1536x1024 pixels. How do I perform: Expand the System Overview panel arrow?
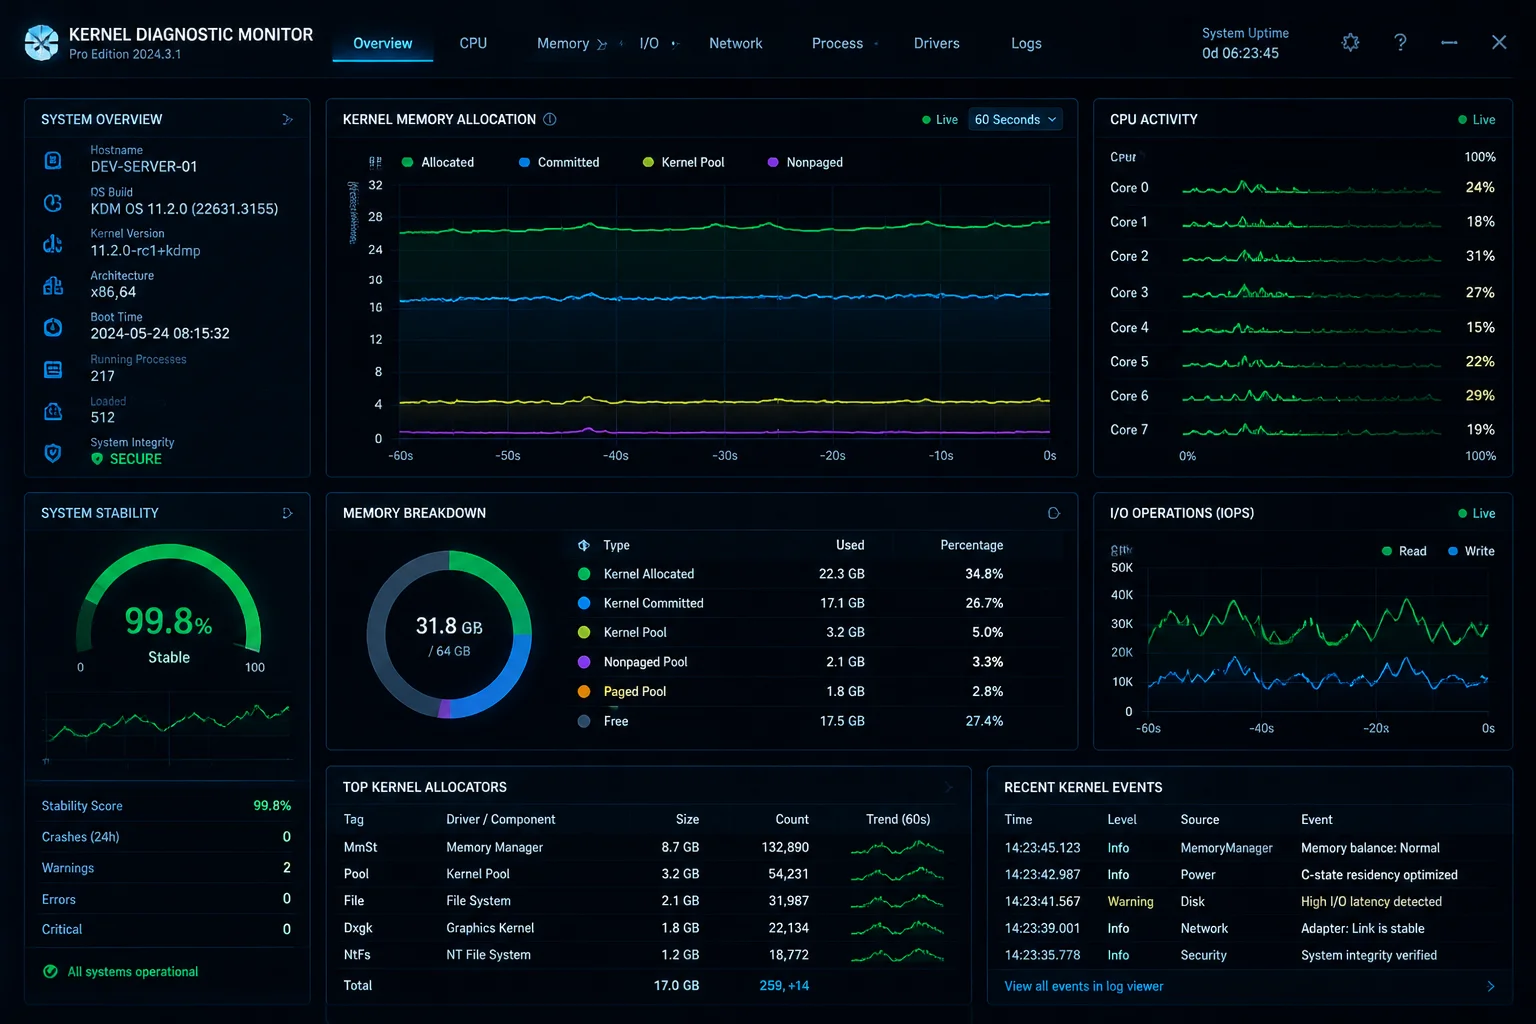[287, 119]
